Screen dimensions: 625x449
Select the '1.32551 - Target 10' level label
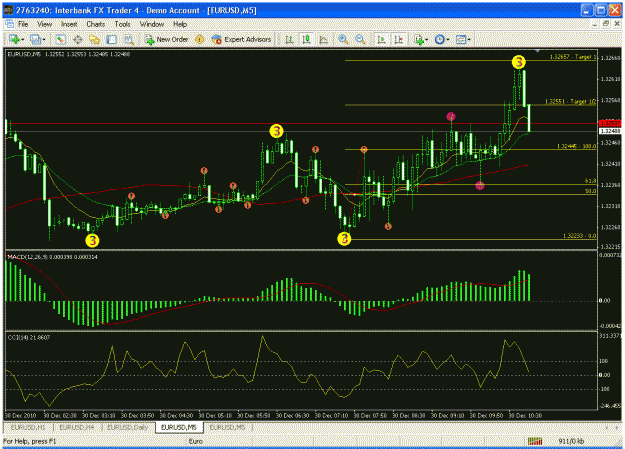pos(570,102)
